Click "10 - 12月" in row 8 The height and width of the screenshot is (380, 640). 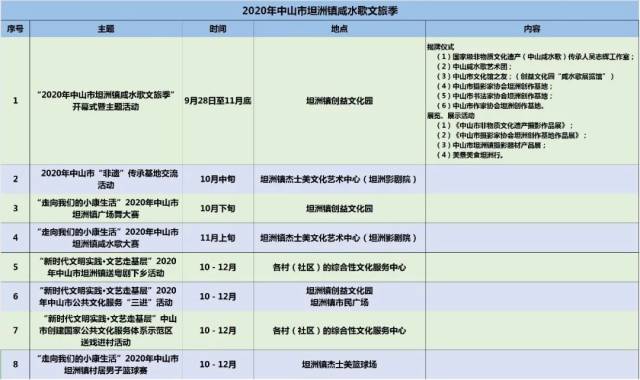218,364
